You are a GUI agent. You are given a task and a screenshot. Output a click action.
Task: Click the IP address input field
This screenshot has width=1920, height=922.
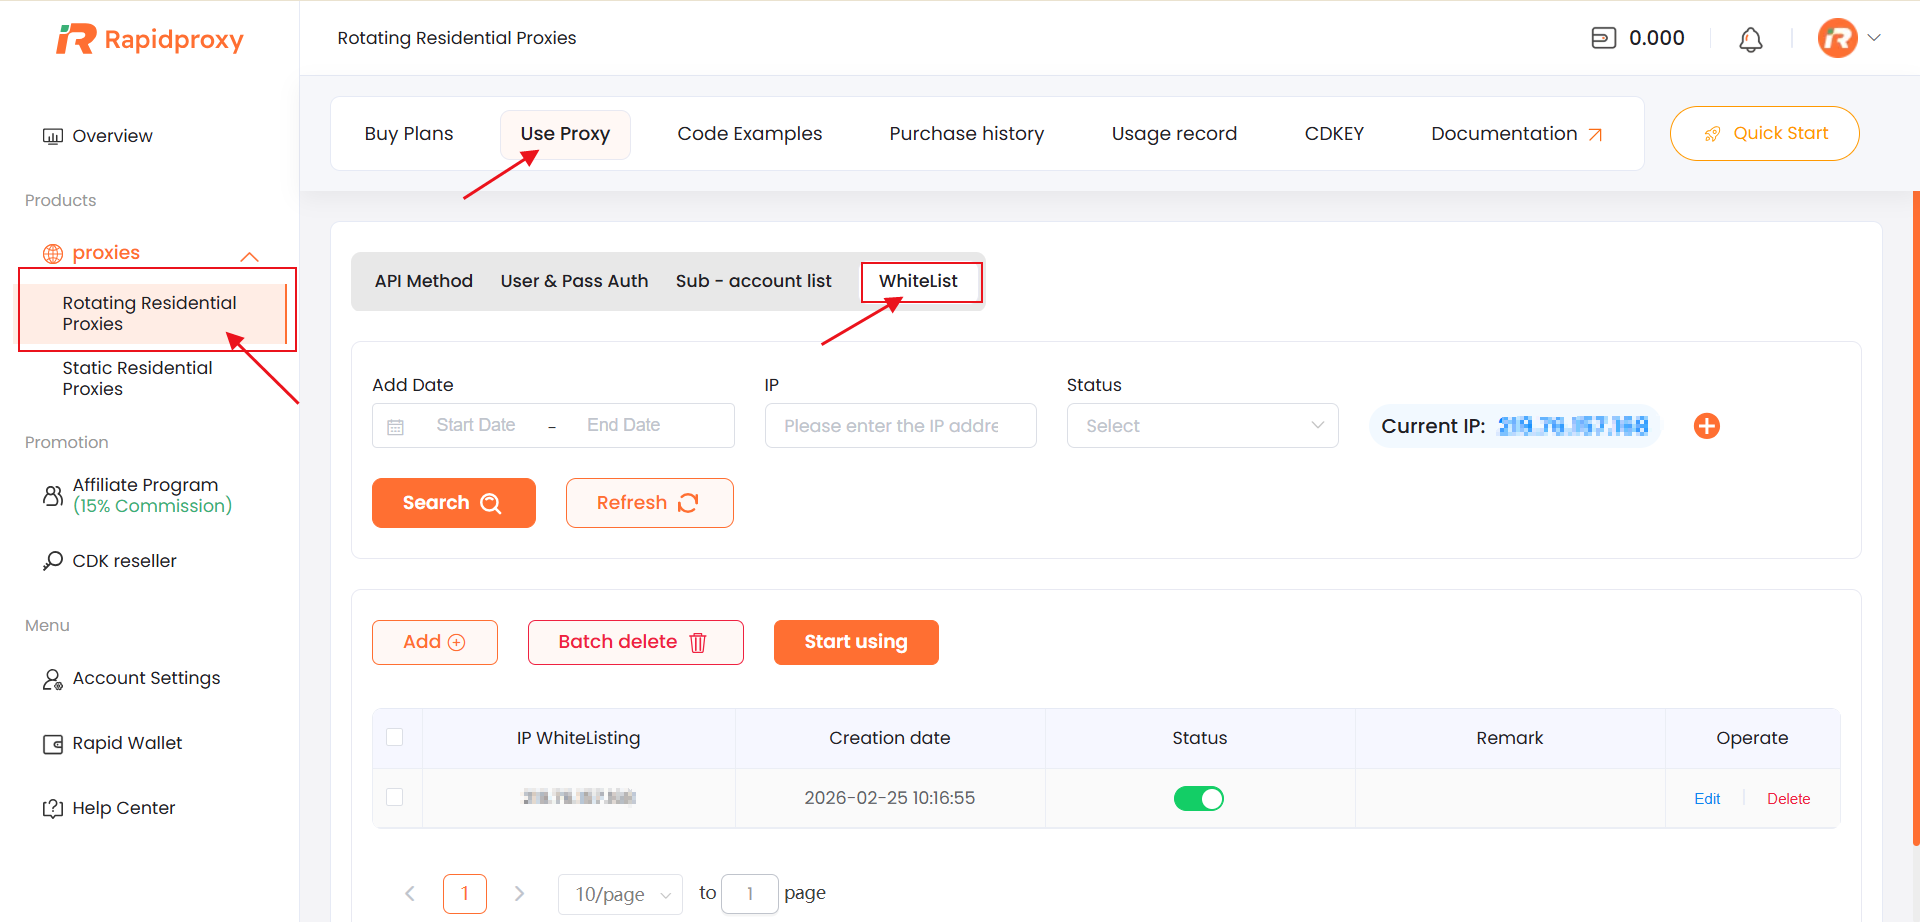point(900,426)
